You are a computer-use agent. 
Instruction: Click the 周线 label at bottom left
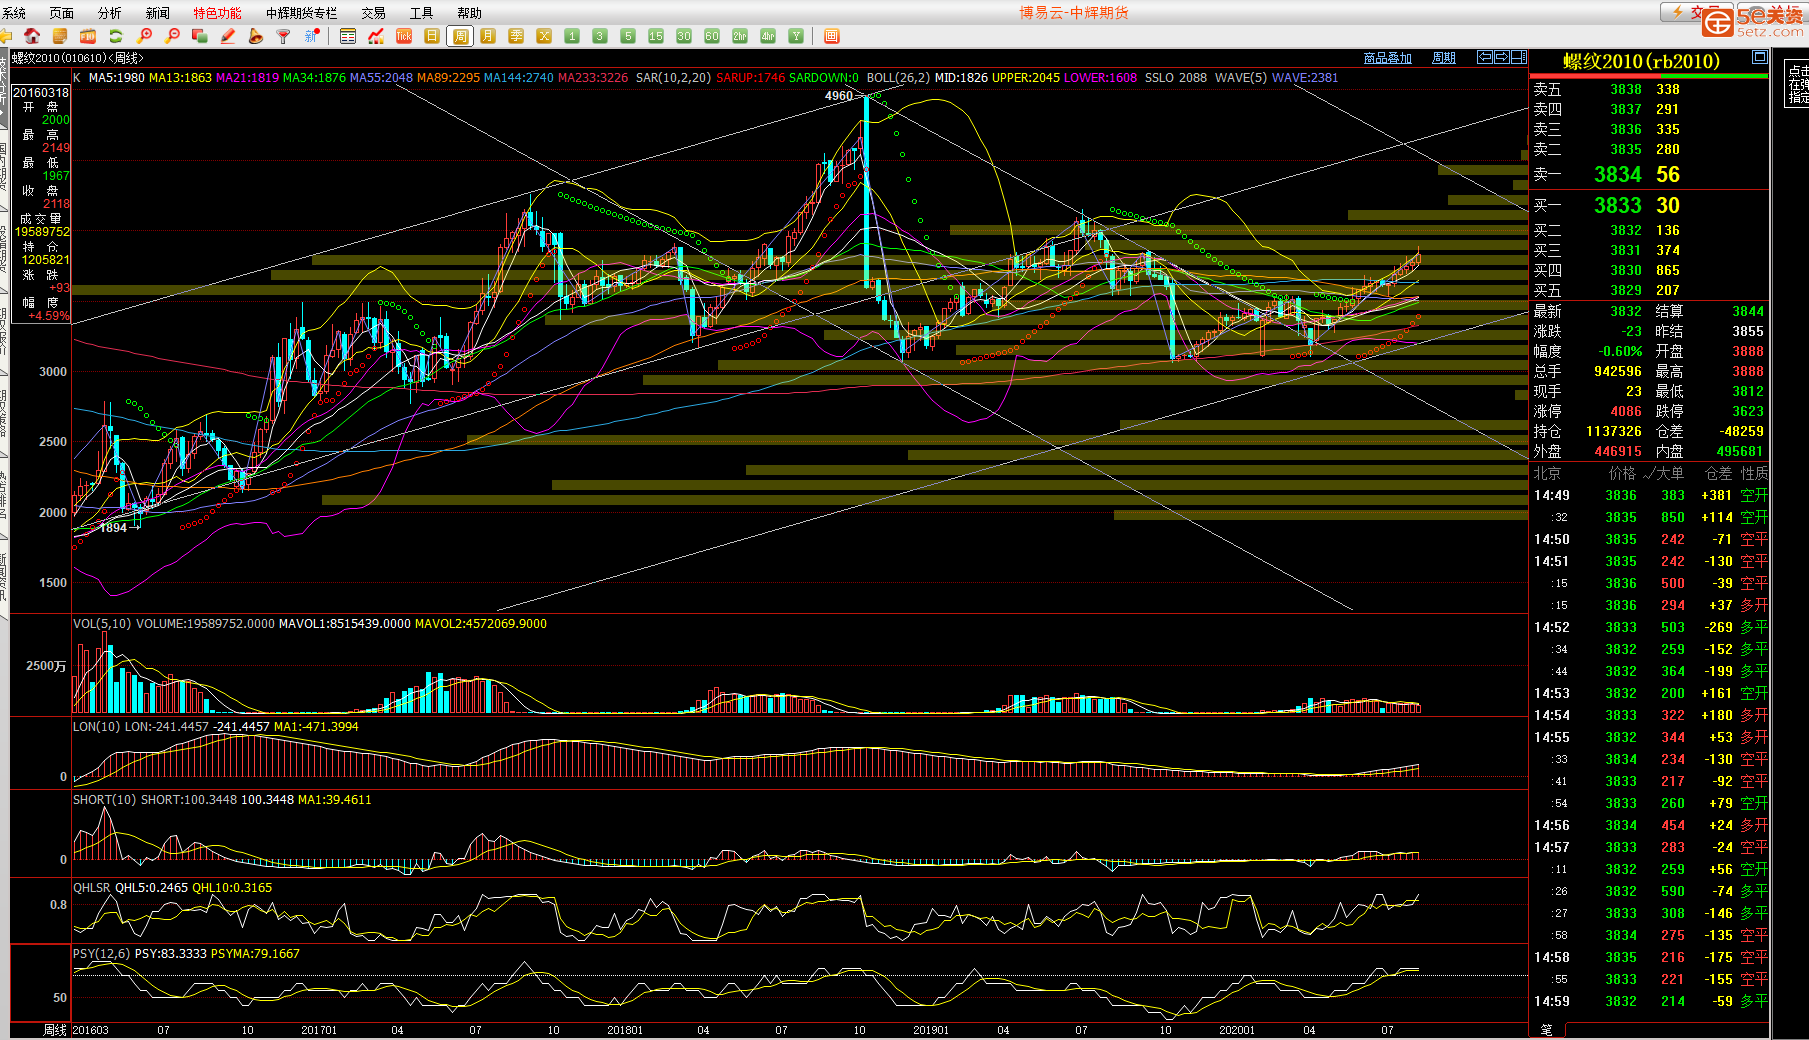(x=55, y=1030)
